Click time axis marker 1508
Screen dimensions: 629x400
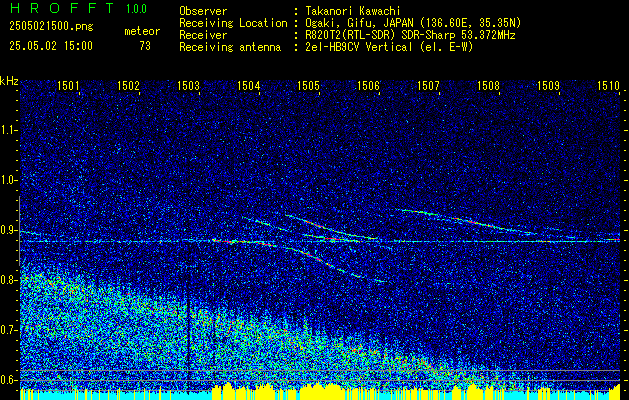point(488,85)
